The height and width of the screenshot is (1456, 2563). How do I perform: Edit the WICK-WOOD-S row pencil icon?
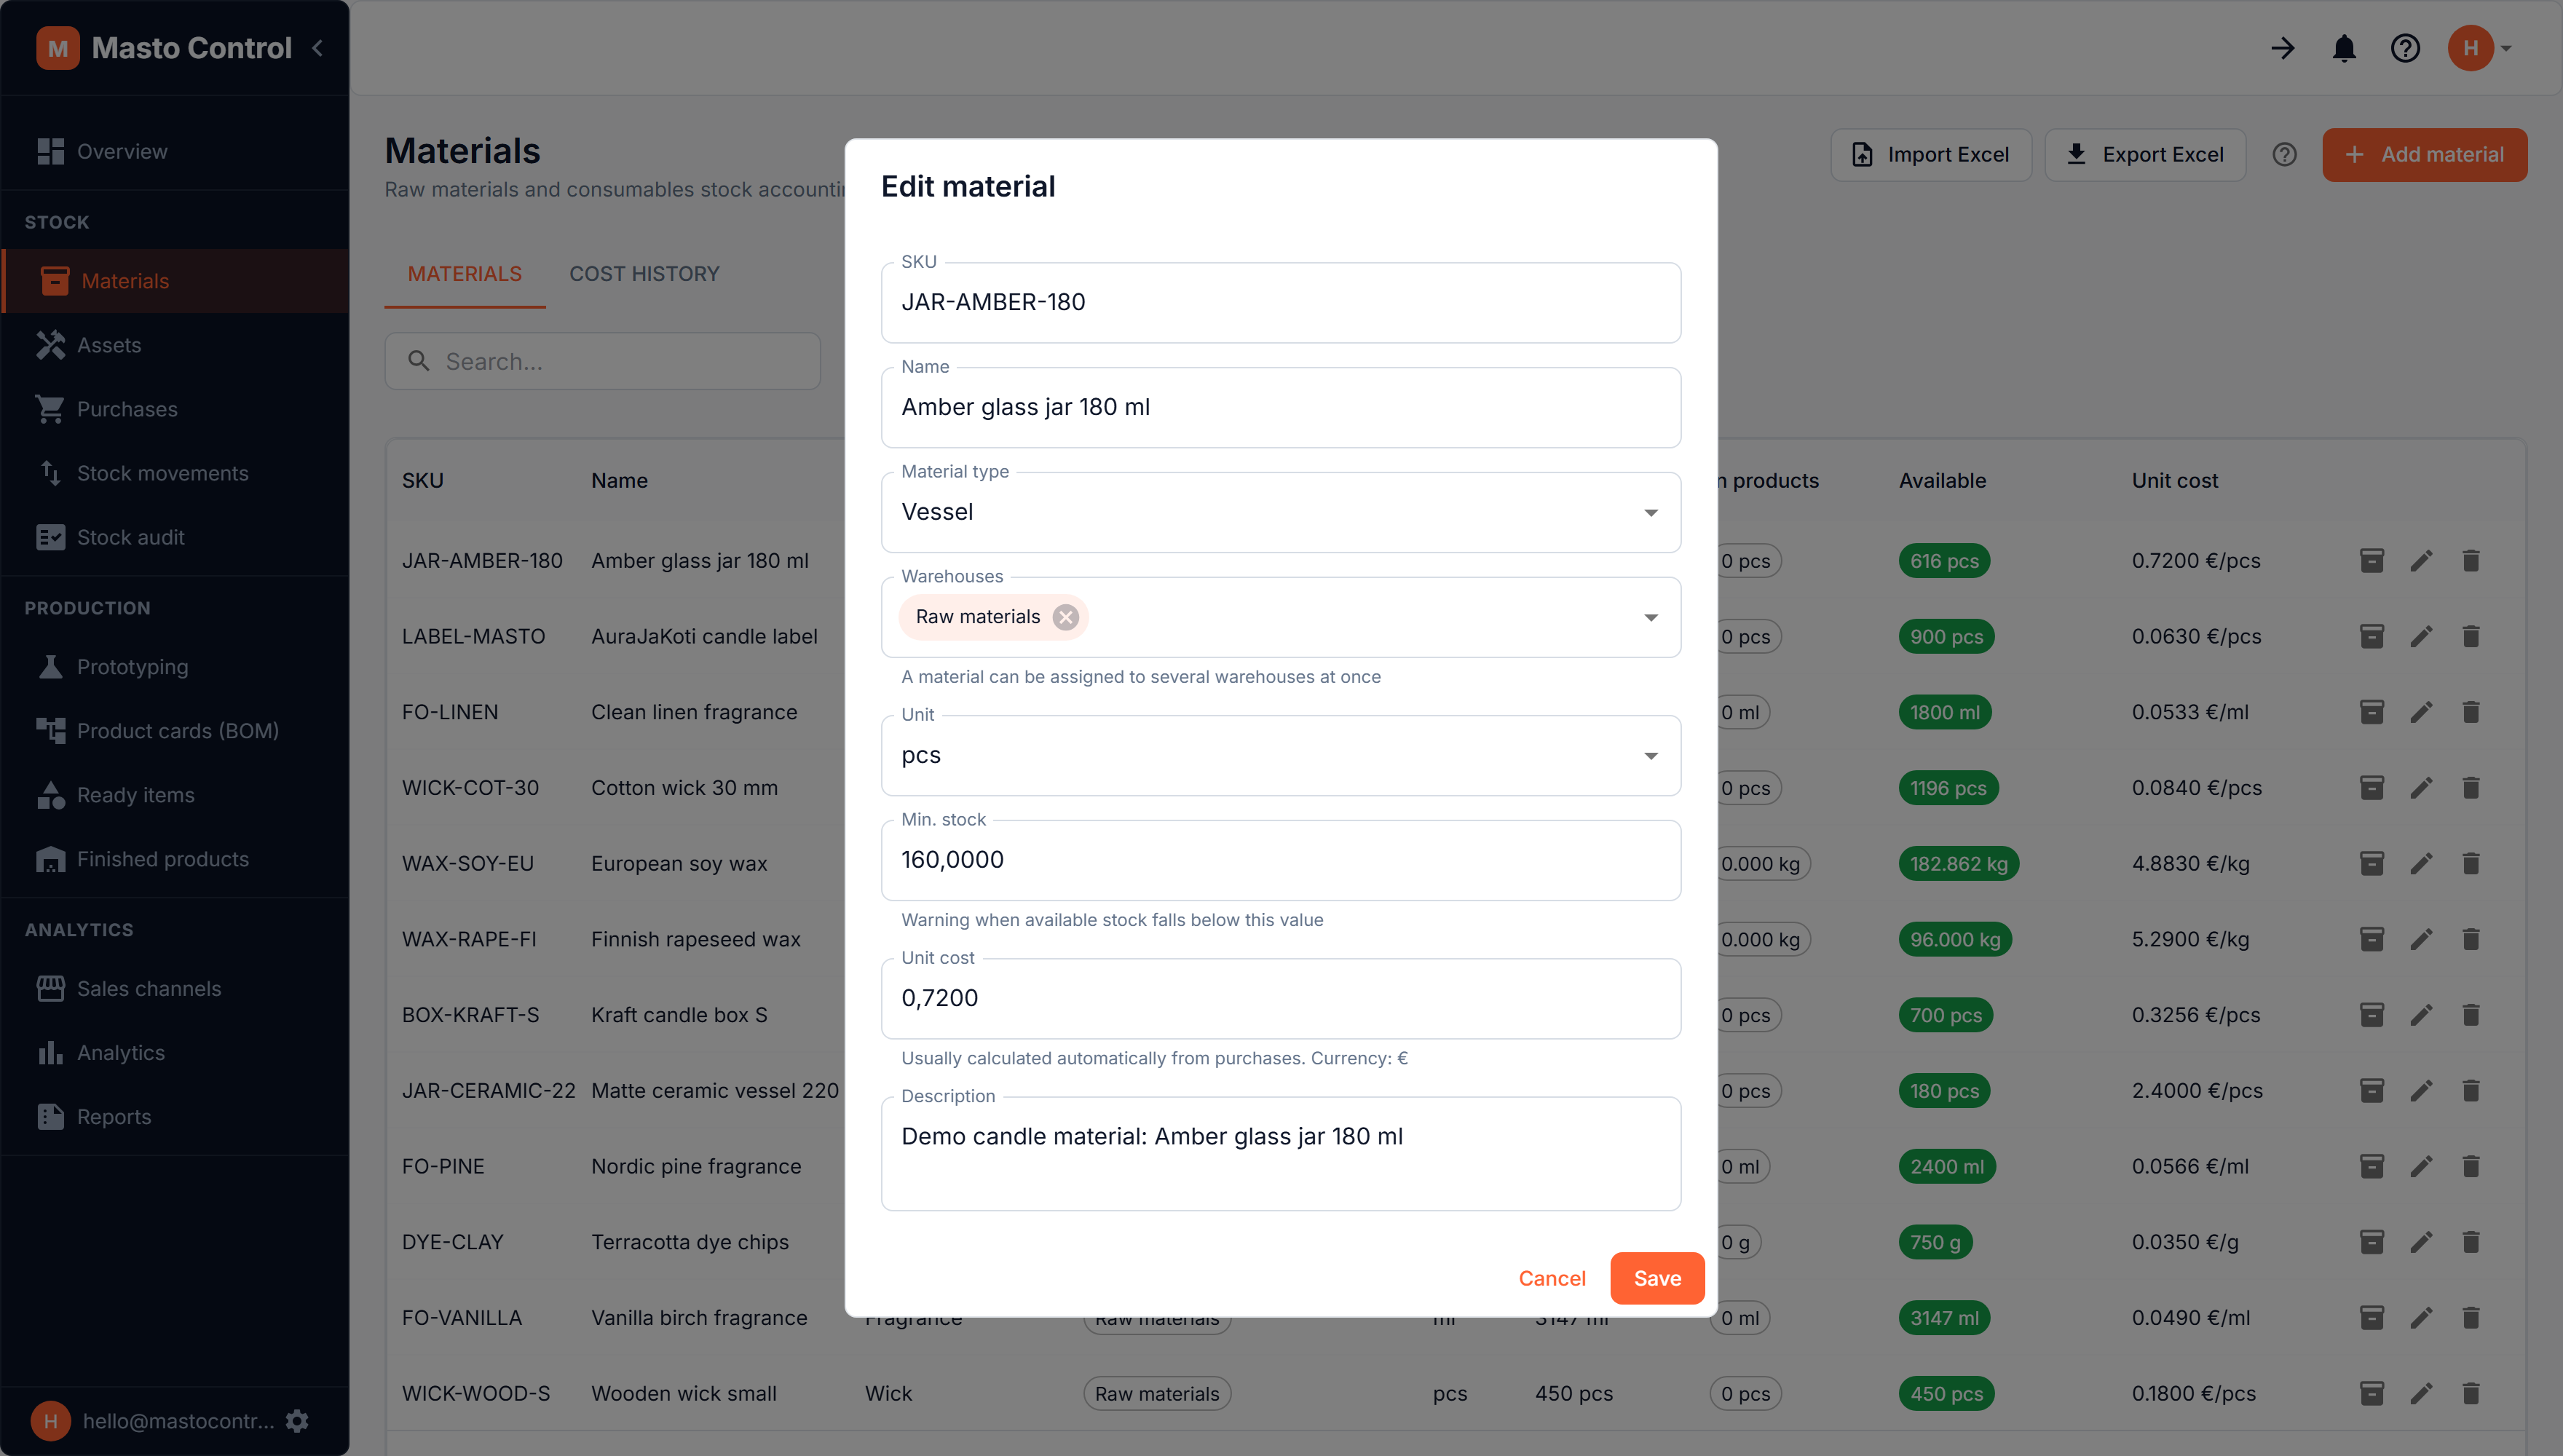(2421, 1394)
